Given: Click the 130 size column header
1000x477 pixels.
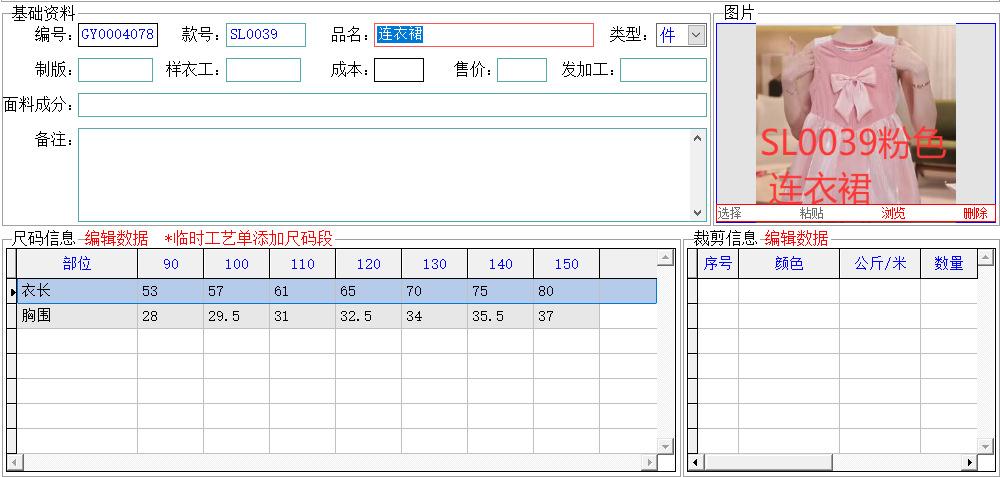Looking at the screenshot, I should click(434, 264).
